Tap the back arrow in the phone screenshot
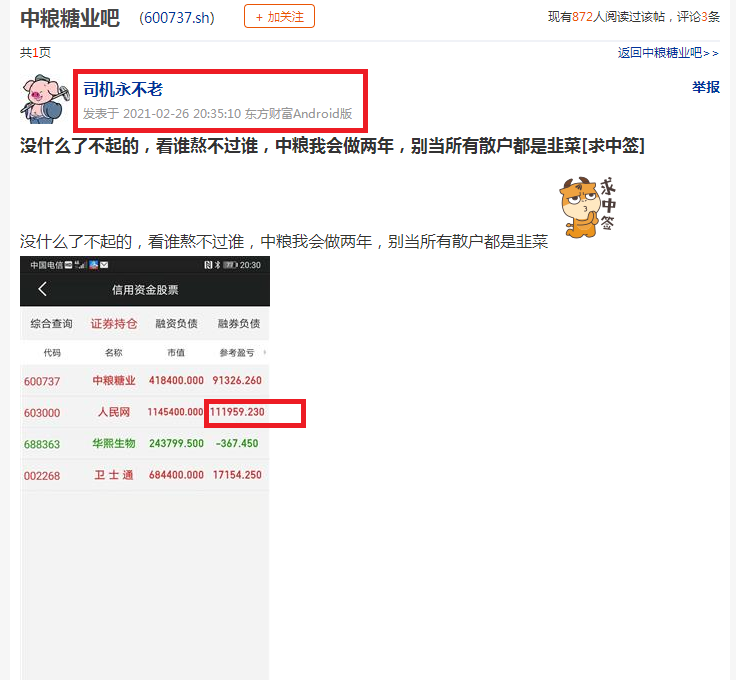The image size is (736, 680). (42, 289)
